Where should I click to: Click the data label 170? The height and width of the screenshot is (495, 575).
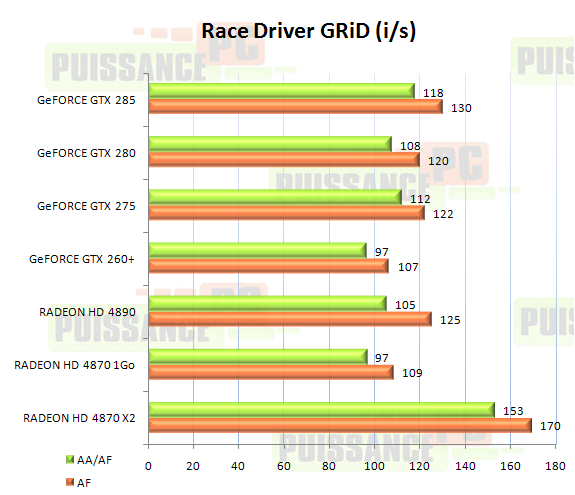click(x=550, y=426)
